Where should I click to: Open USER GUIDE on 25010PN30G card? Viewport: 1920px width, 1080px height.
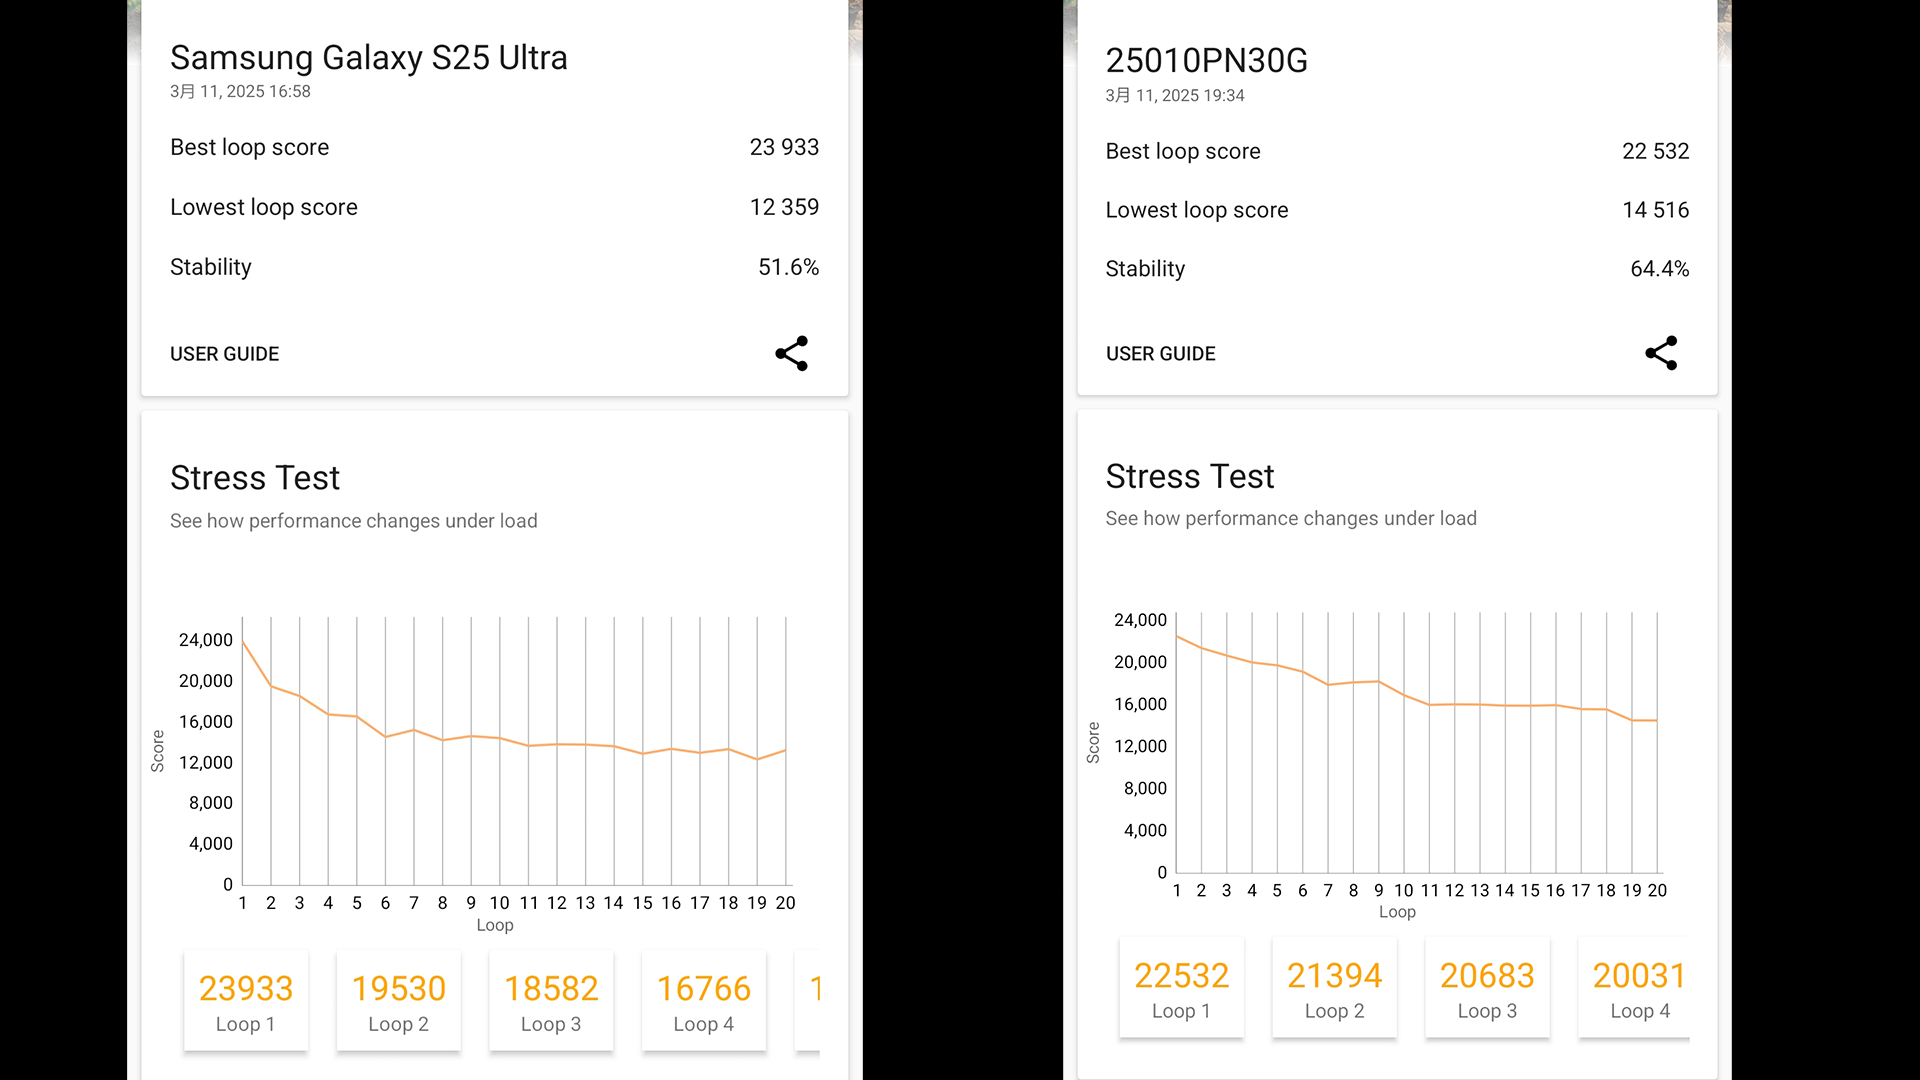tap(1160, 354)
